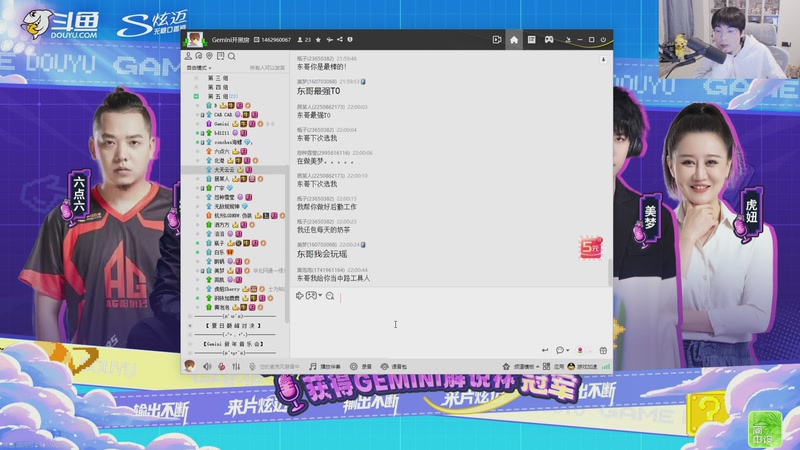The width and height of the screenshot is (800, 450).
Task: Open the video live tab icon
Action: (x=496, y=40)
